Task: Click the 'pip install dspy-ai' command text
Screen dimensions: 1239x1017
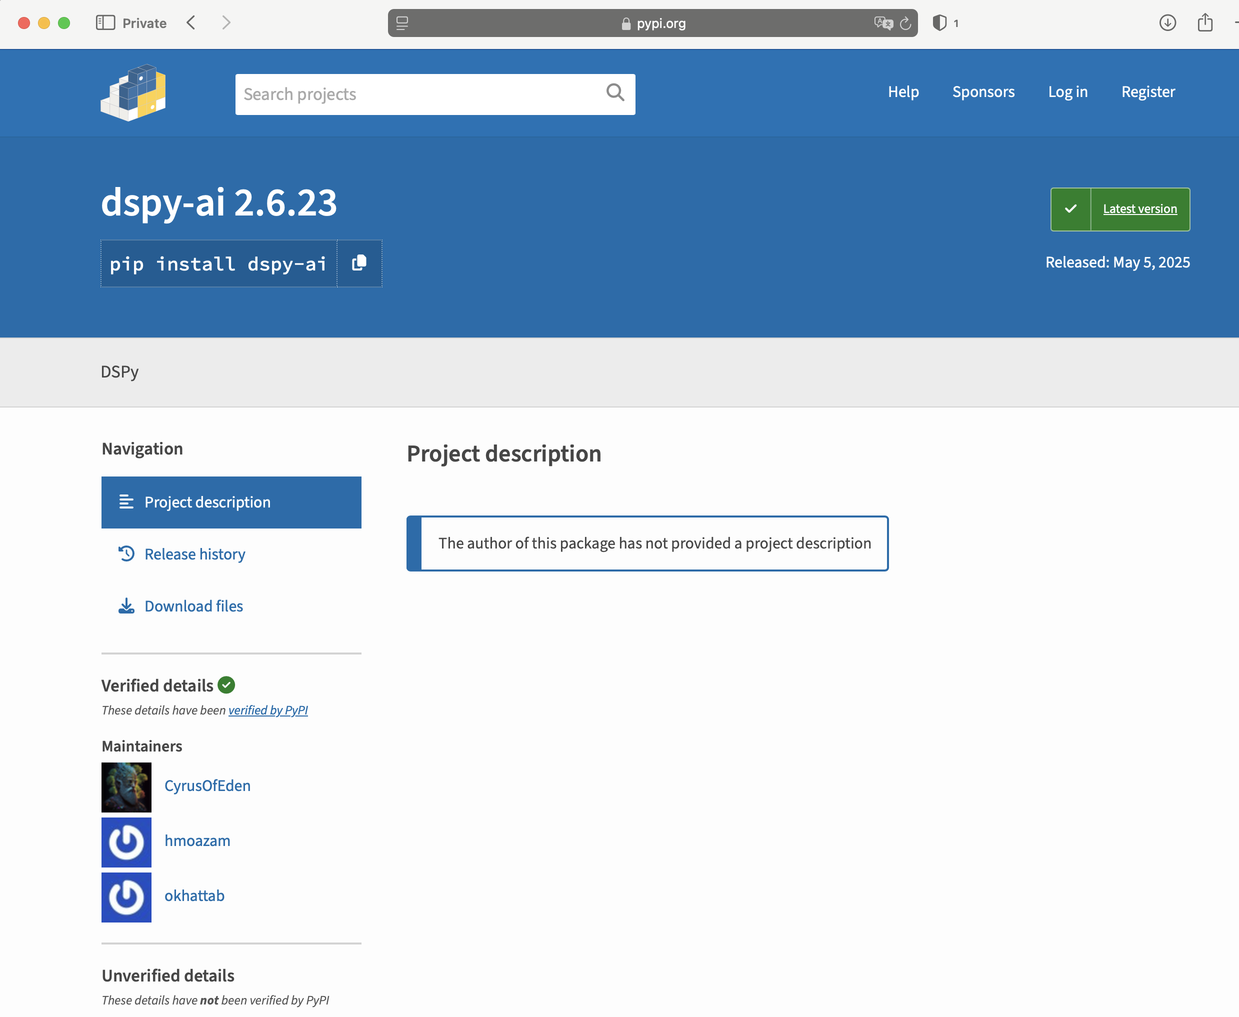Action: 218,264
